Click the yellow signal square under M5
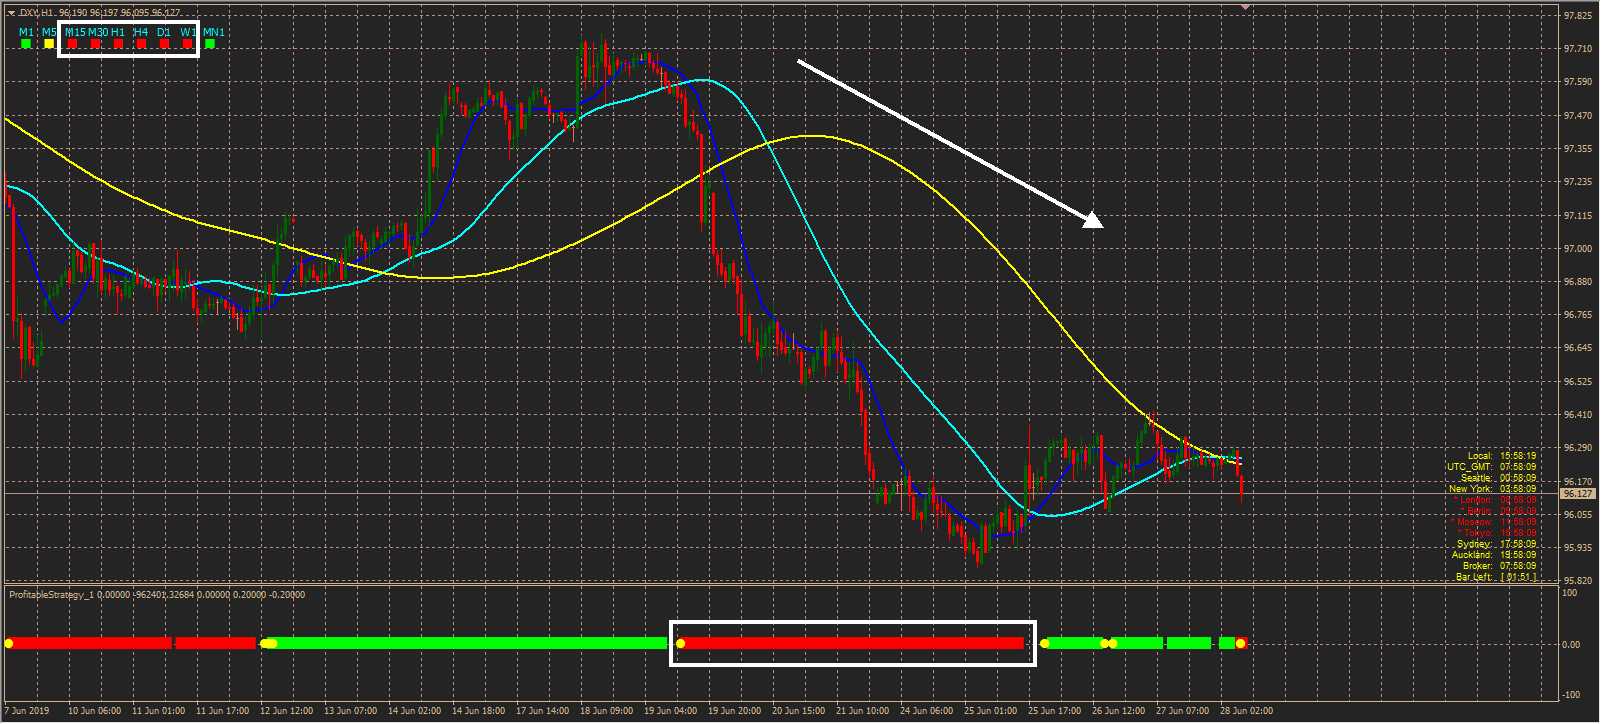The height and width of the screenshot is (724, 1601). click(x=49, y=44)
